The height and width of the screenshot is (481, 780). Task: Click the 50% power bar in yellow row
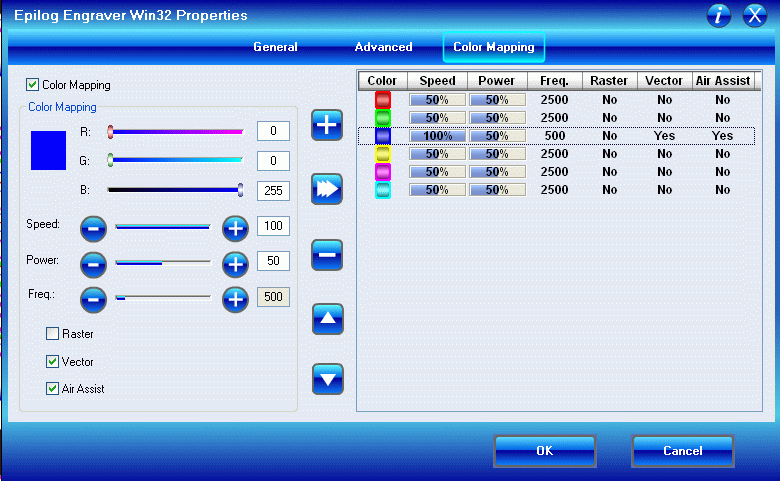pos(497,154)
